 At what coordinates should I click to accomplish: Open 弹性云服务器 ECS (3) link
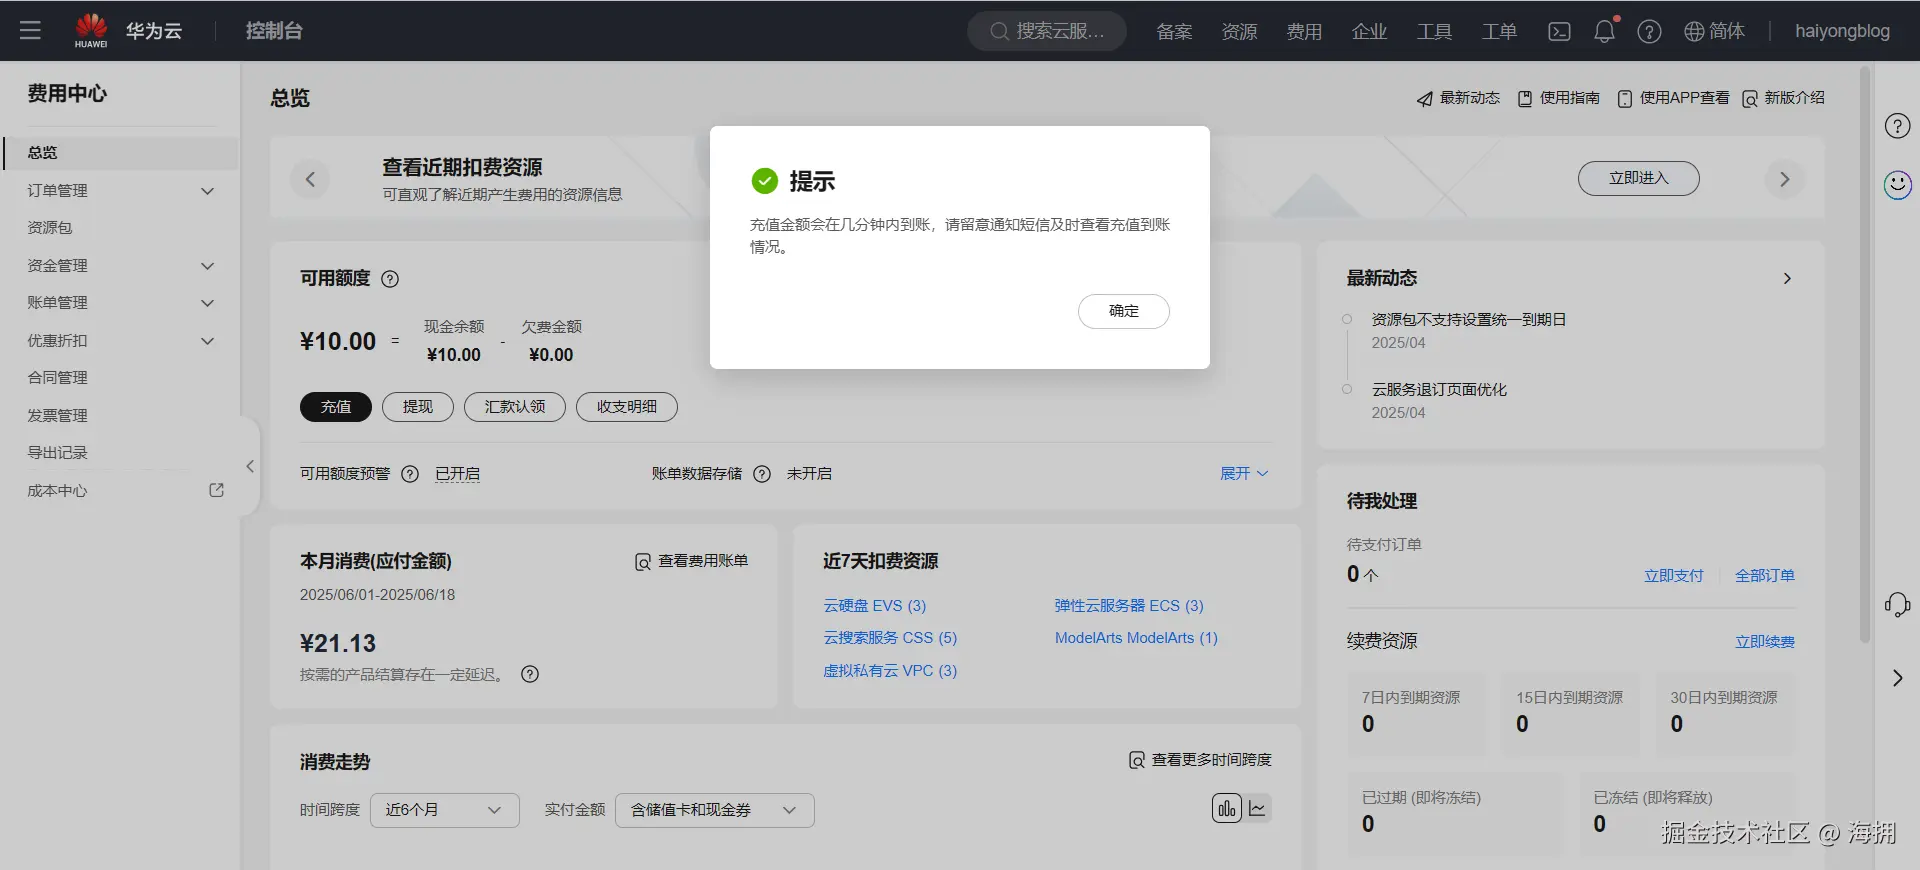pyautogui.click(x=1129, y=606)
